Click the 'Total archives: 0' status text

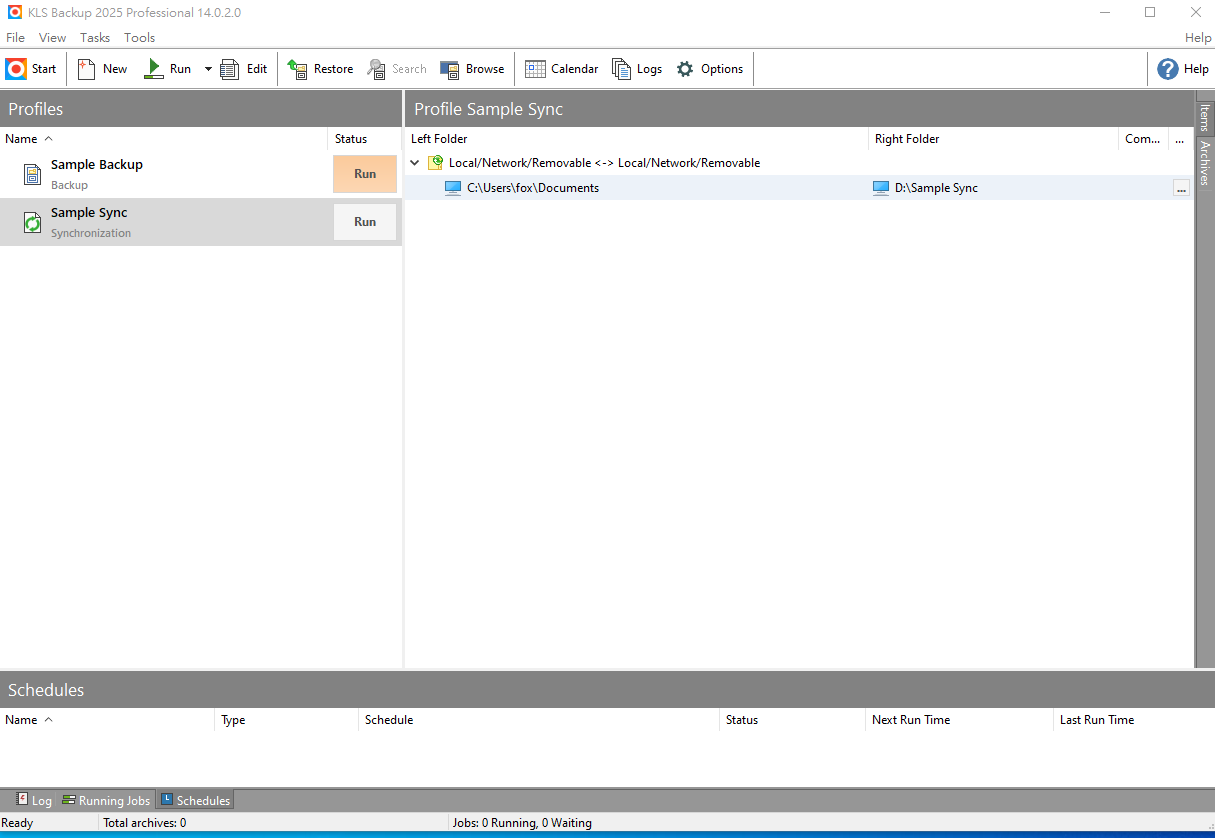[x=144, y=823]
